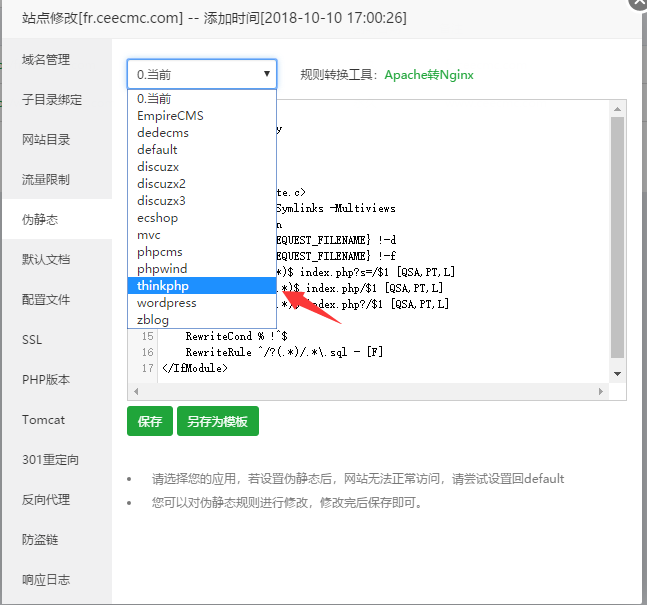Click 另存为模板 to save template
The height and width of the screenshot is (605, 647).
pos(218,421)
